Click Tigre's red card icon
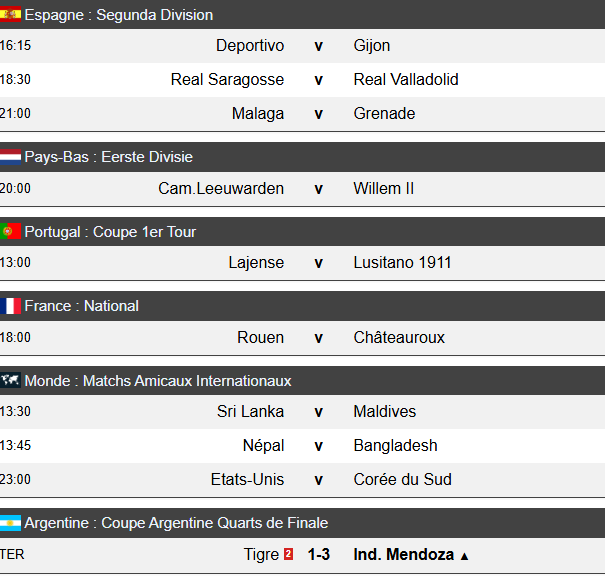Viewport: 605px width, 576px height. coord(288,554)
